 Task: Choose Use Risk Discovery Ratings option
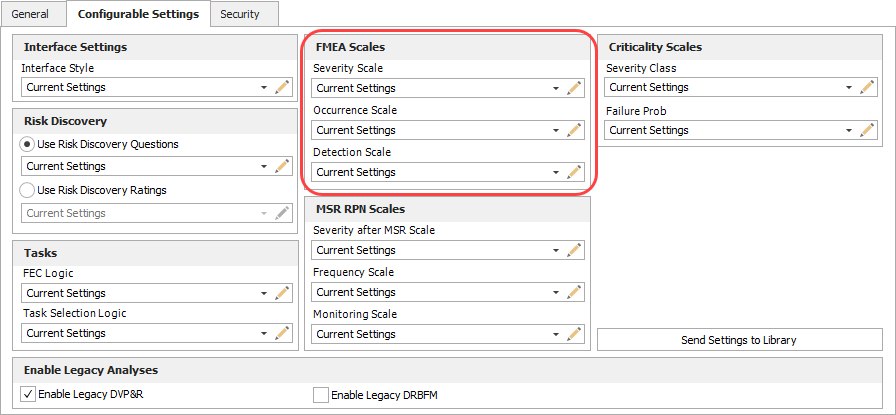click(28, 190)
